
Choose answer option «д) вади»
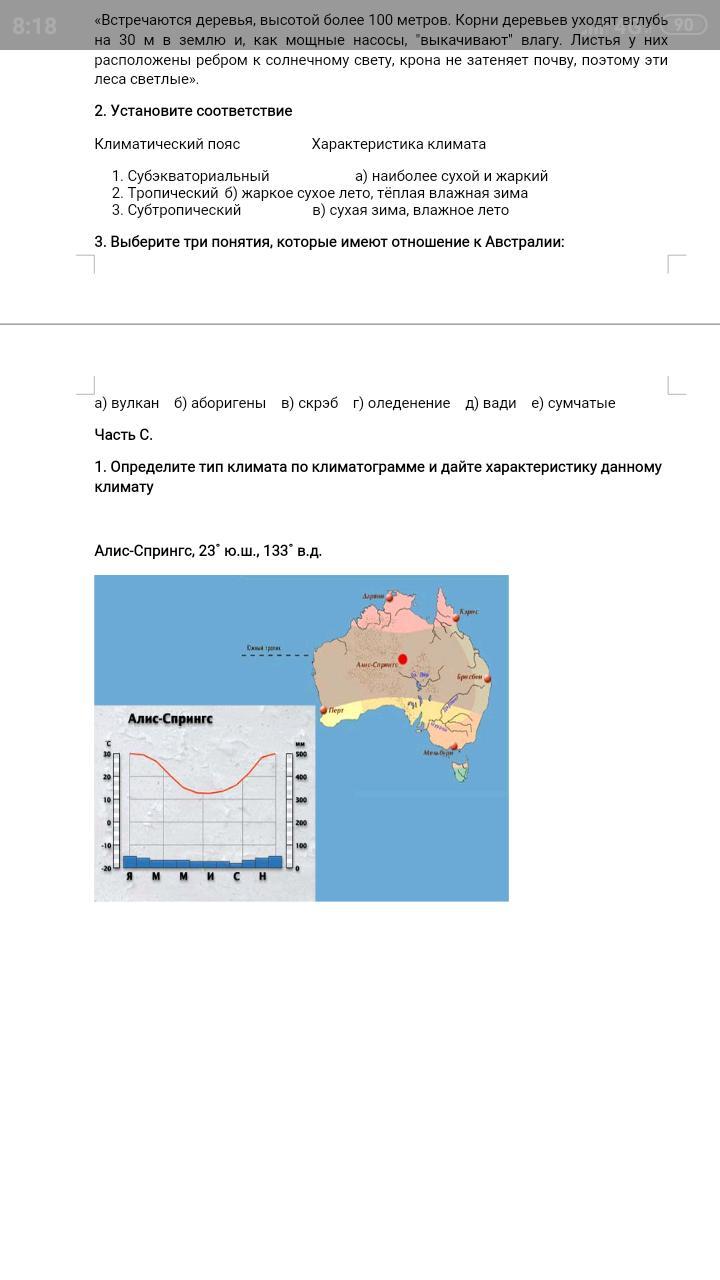pyautogui.click(x=490, y=403)
